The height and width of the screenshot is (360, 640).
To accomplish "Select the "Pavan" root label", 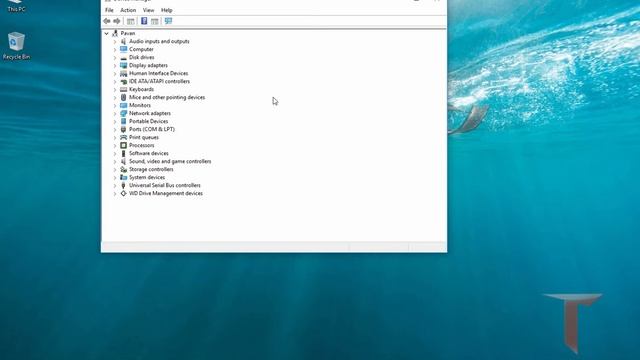I will pos(128,33).
